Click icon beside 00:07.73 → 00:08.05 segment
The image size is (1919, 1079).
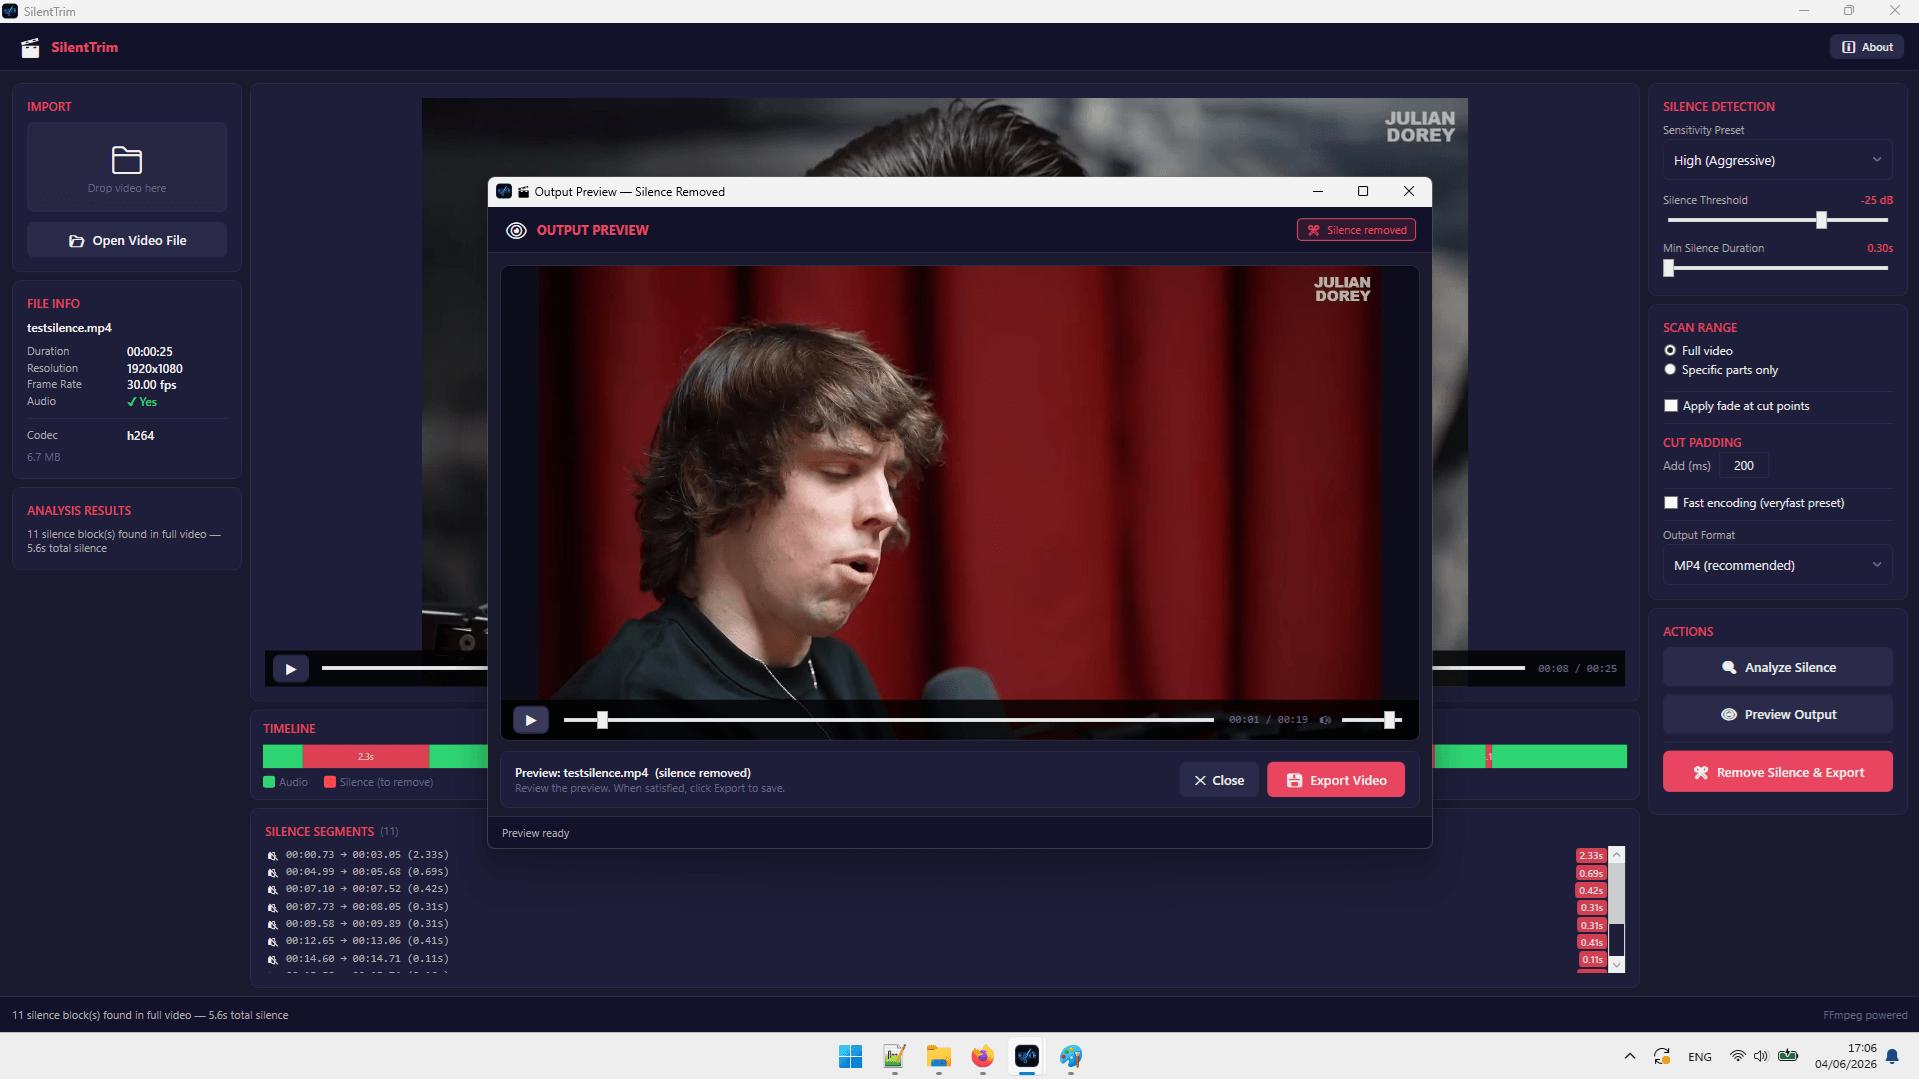[272, 907]
